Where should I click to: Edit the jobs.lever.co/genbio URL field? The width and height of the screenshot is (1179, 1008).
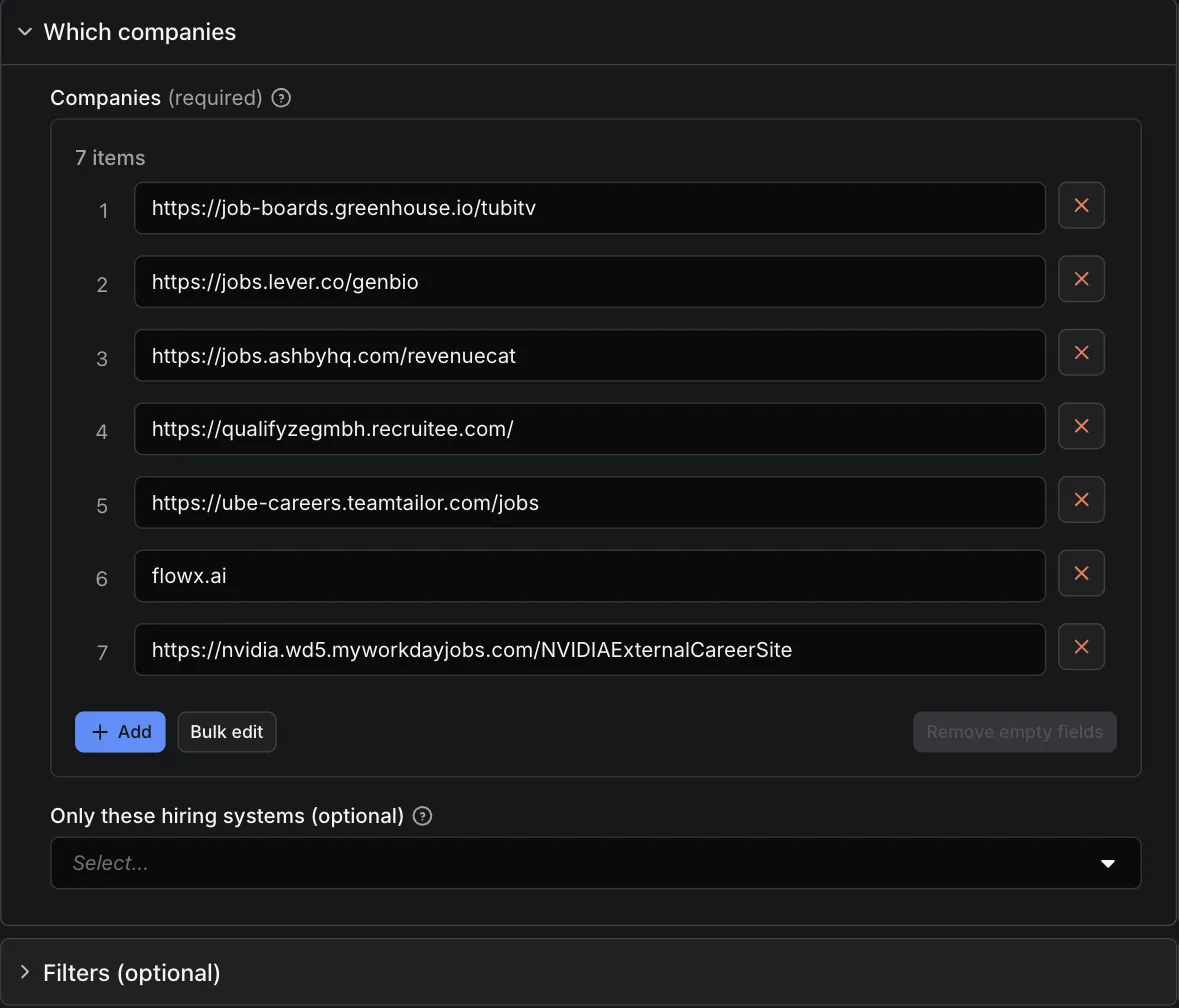pos(590,282)
